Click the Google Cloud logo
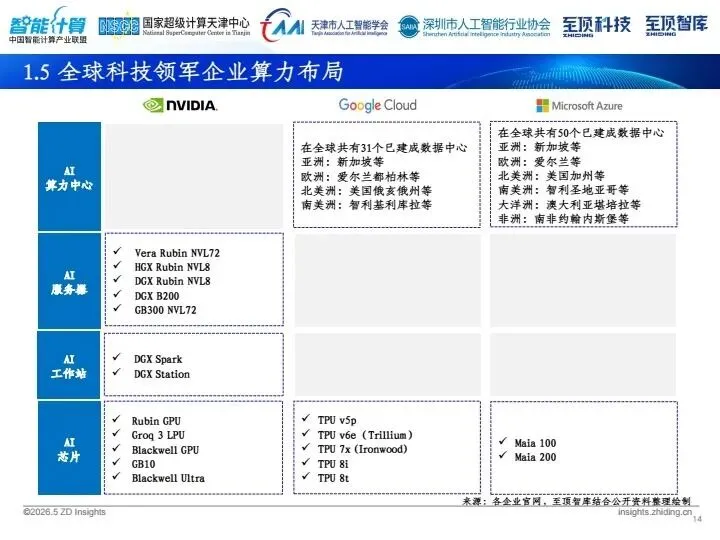 [377, 105]
